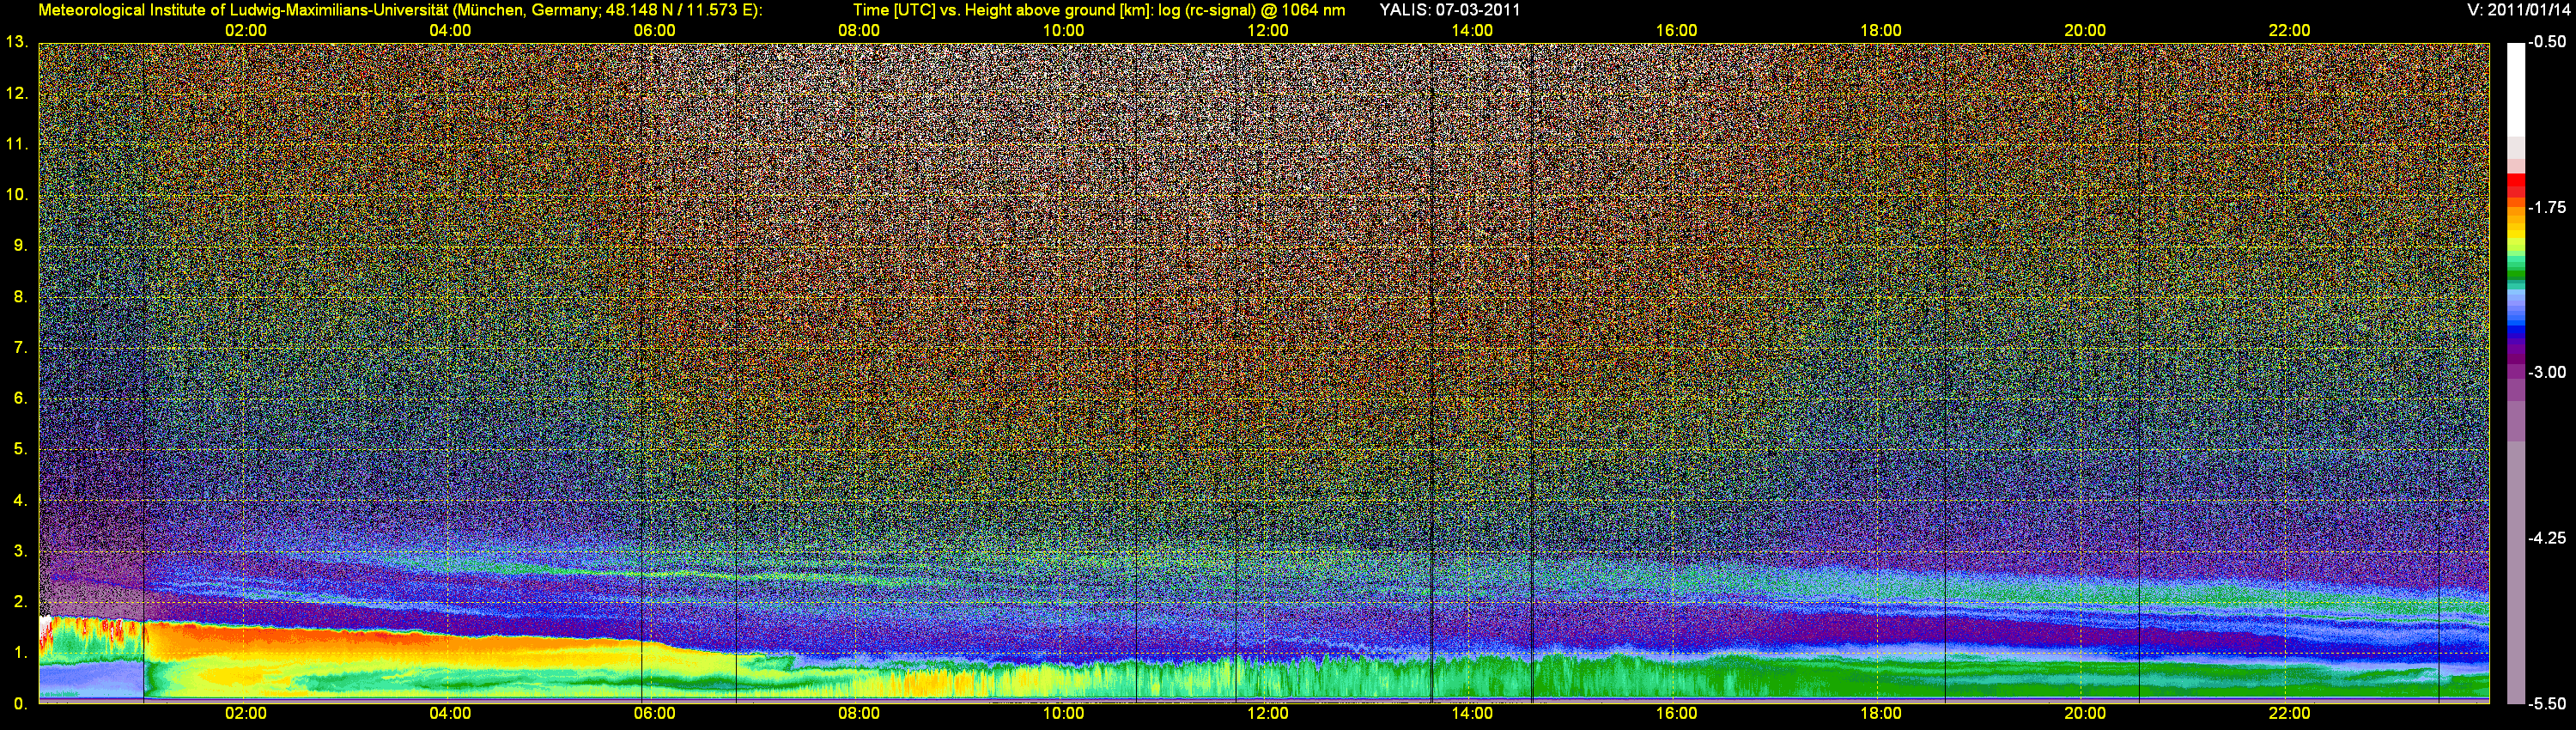Screen dimensions: 2576x730
Task: Click the '-4.25' color scale label
Action: [2547, 538]
